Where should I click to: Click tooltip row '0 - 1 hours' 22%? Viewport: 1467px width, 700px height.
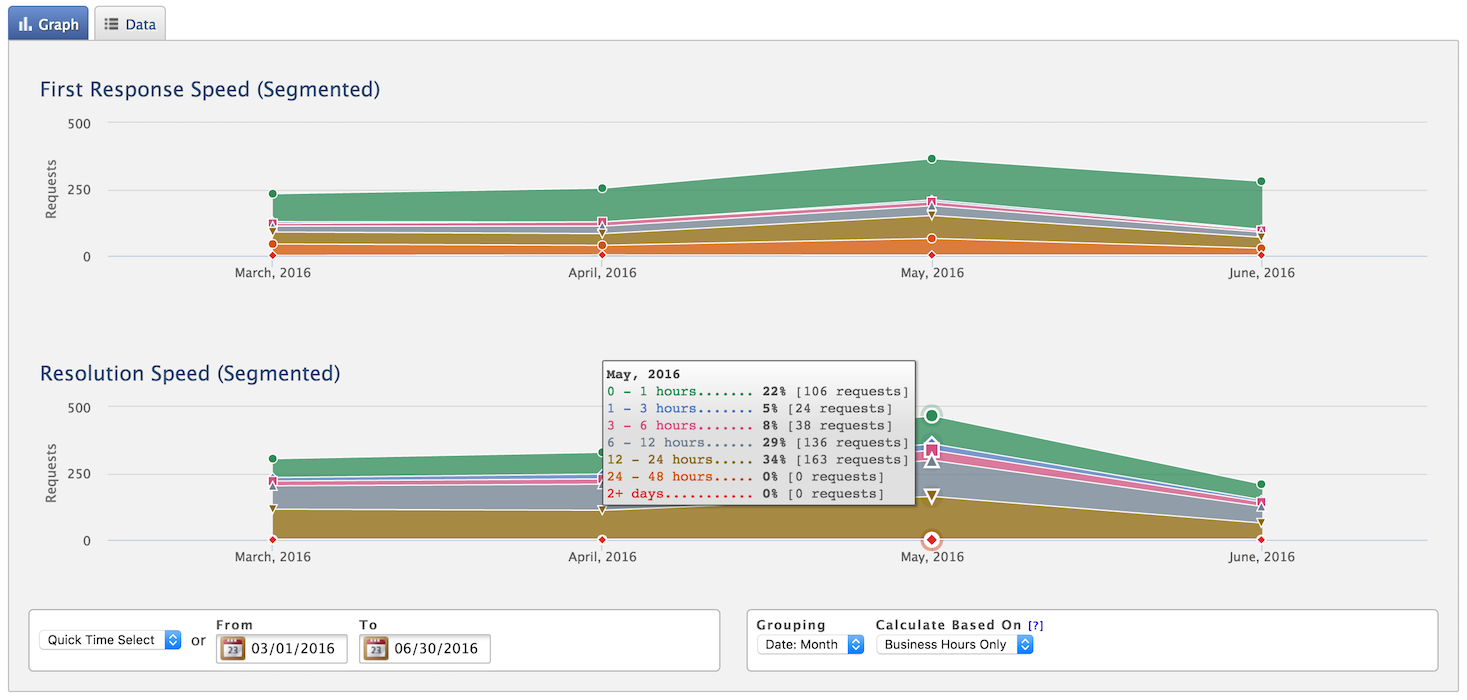757,392
